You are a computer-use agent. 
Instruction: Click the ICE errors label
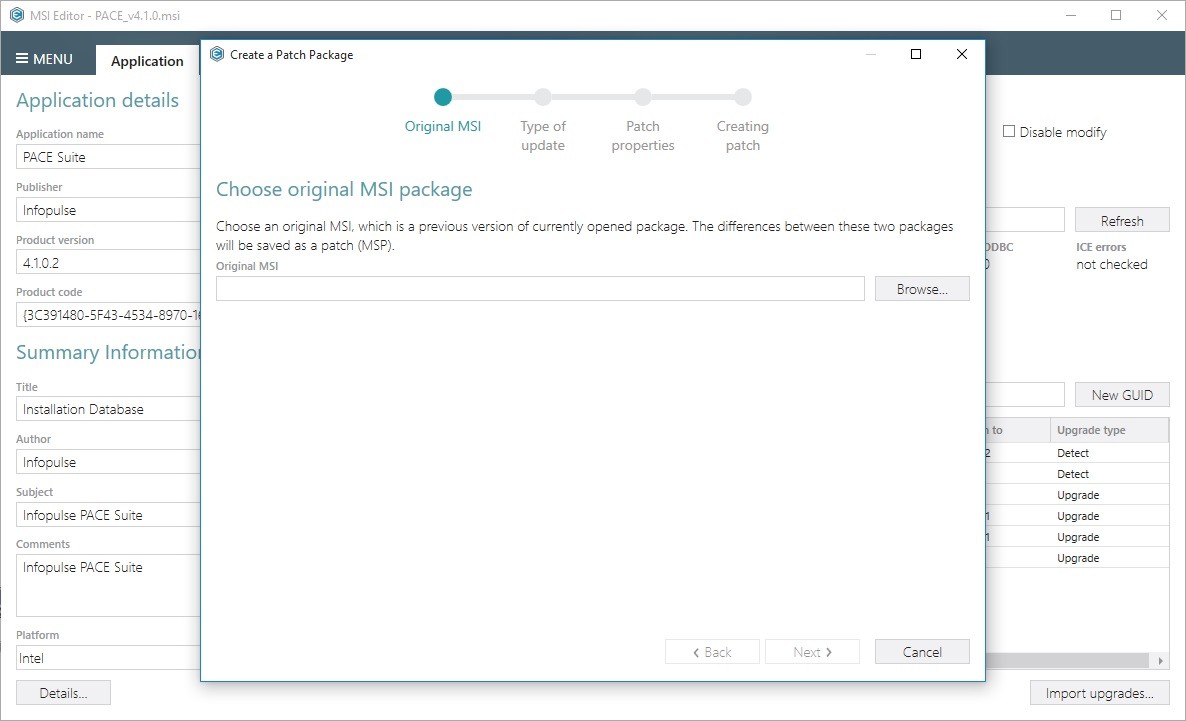1101,247
